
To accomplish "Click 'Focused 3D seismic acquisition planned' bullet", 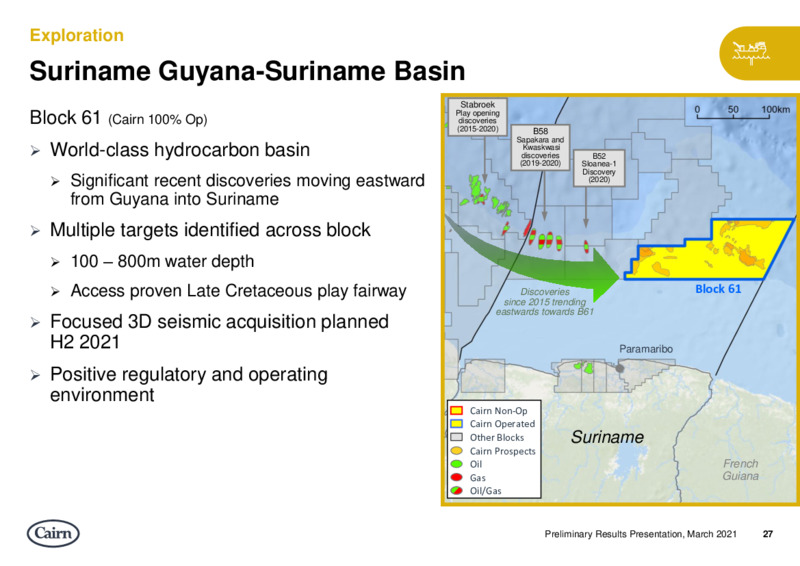I will click(219, 332).
